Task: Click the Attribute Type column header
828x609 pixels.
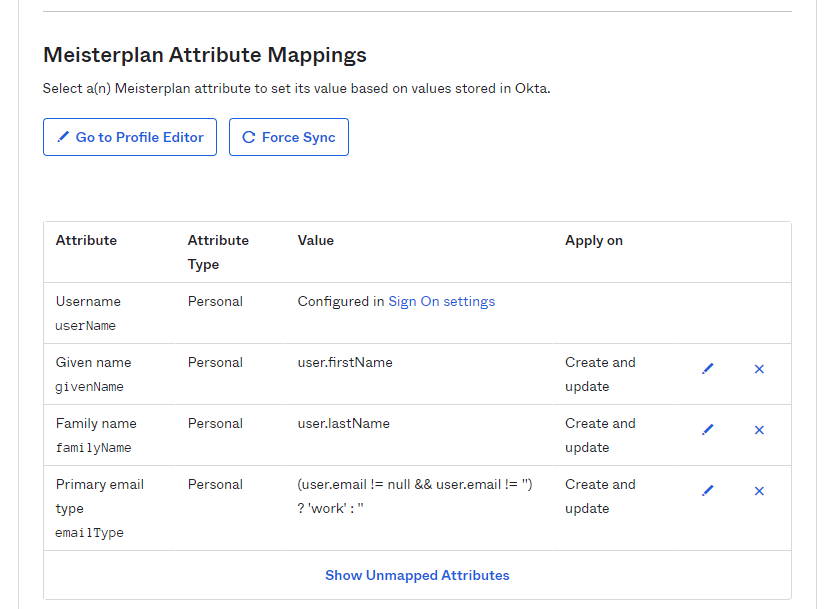Action: pos(218,252)
